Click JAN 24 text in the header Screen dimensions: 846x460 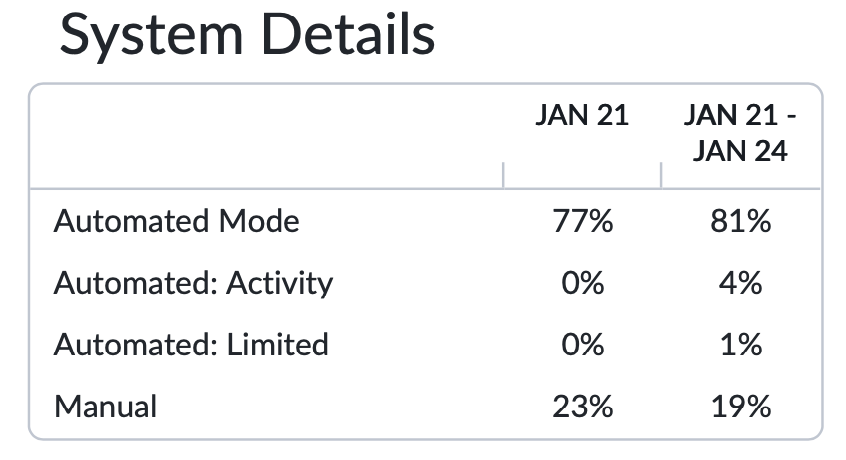[740, 151]
